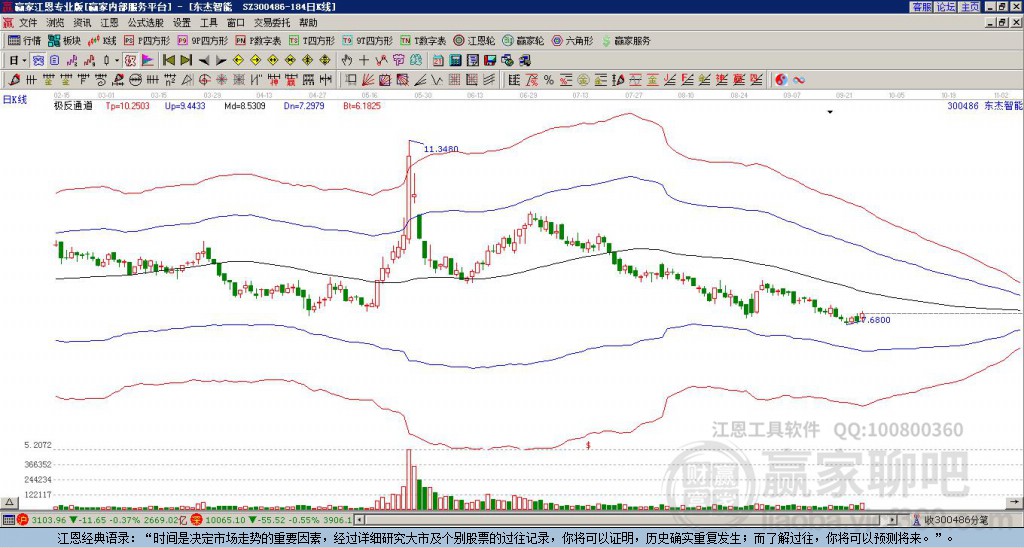Open the P四方形 tool
The image size is (1024, 548).
[147, 40]
